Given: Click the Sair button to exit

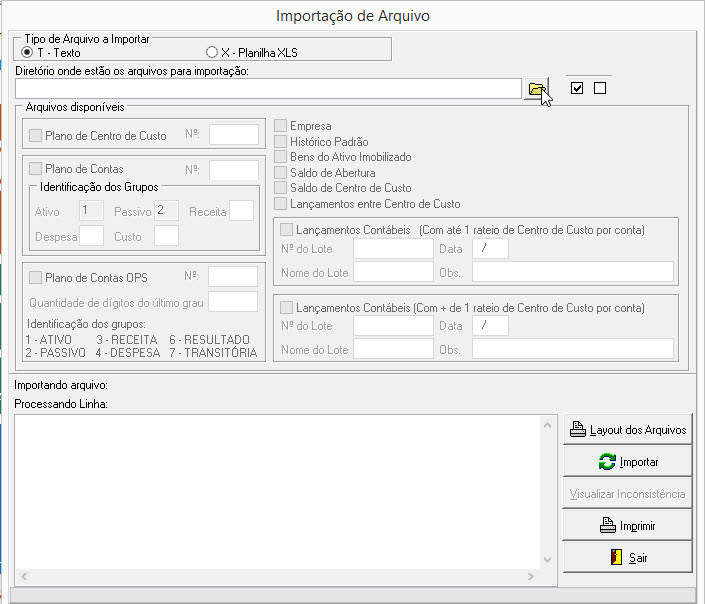Looking at the screenshot, I should coord(627,557).
